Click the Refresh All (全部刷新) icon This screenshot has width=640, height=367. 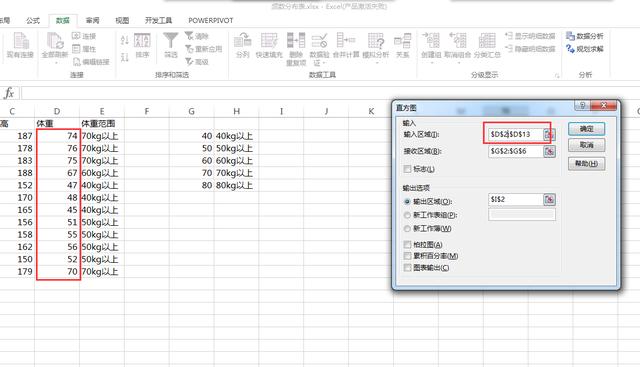point(55,41)
